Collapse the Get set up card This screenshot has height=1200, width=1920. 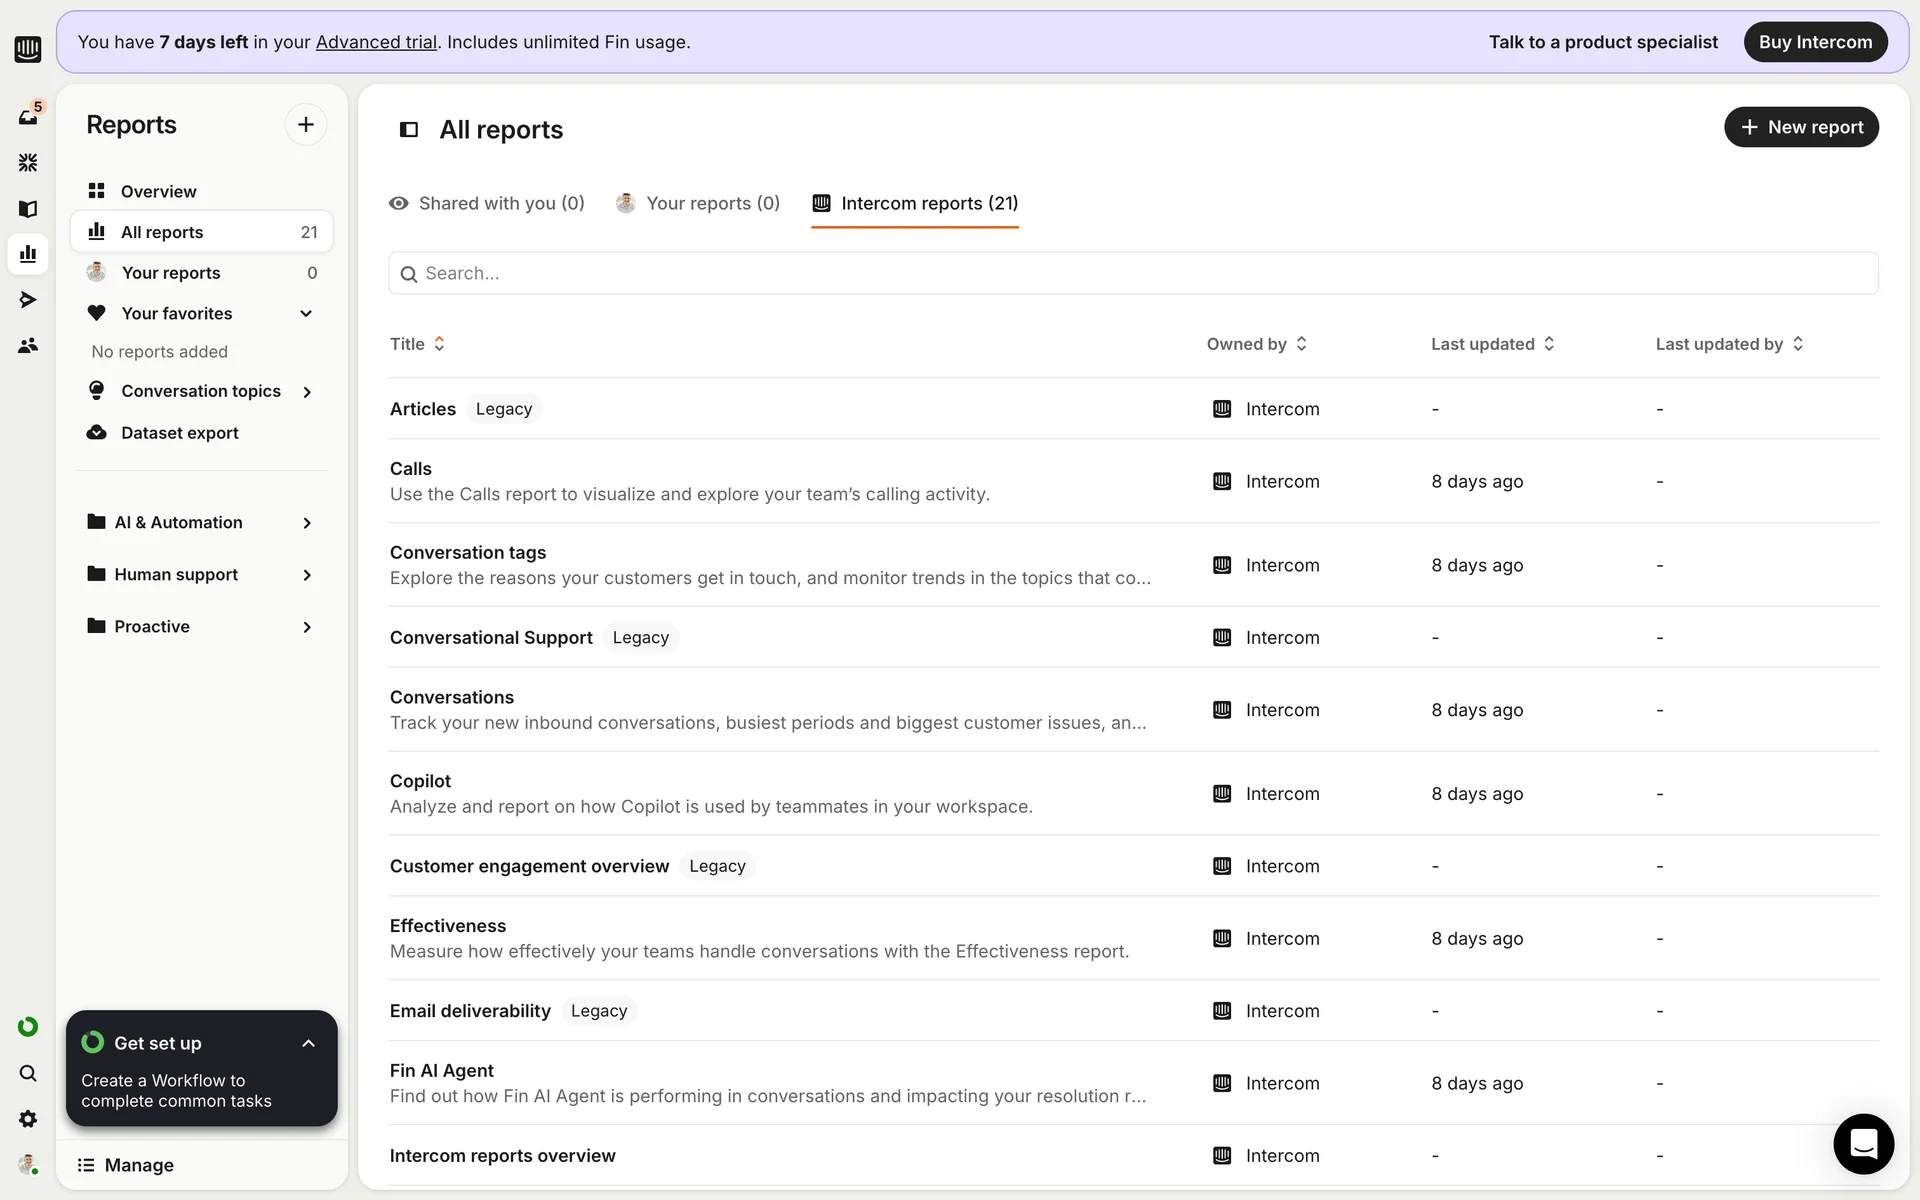308,1043
